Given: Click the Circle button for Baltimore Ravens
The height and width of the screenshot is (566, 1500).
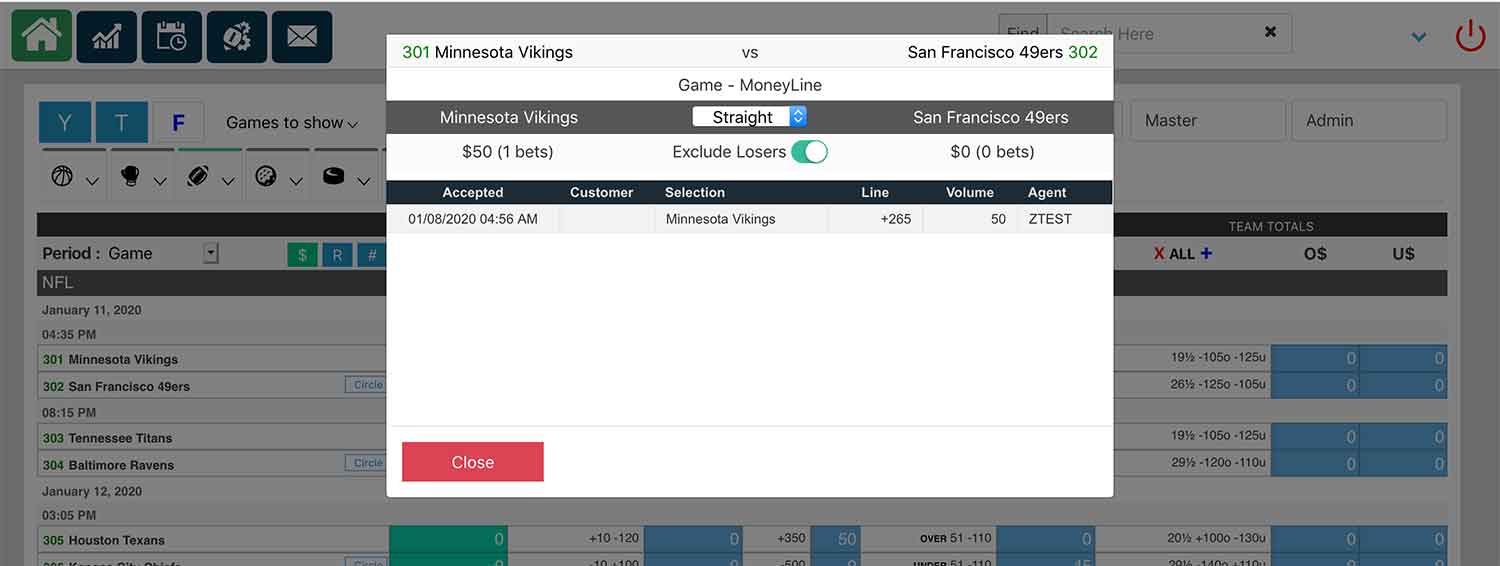Looking at the screenshot, I should pos(366,463).
